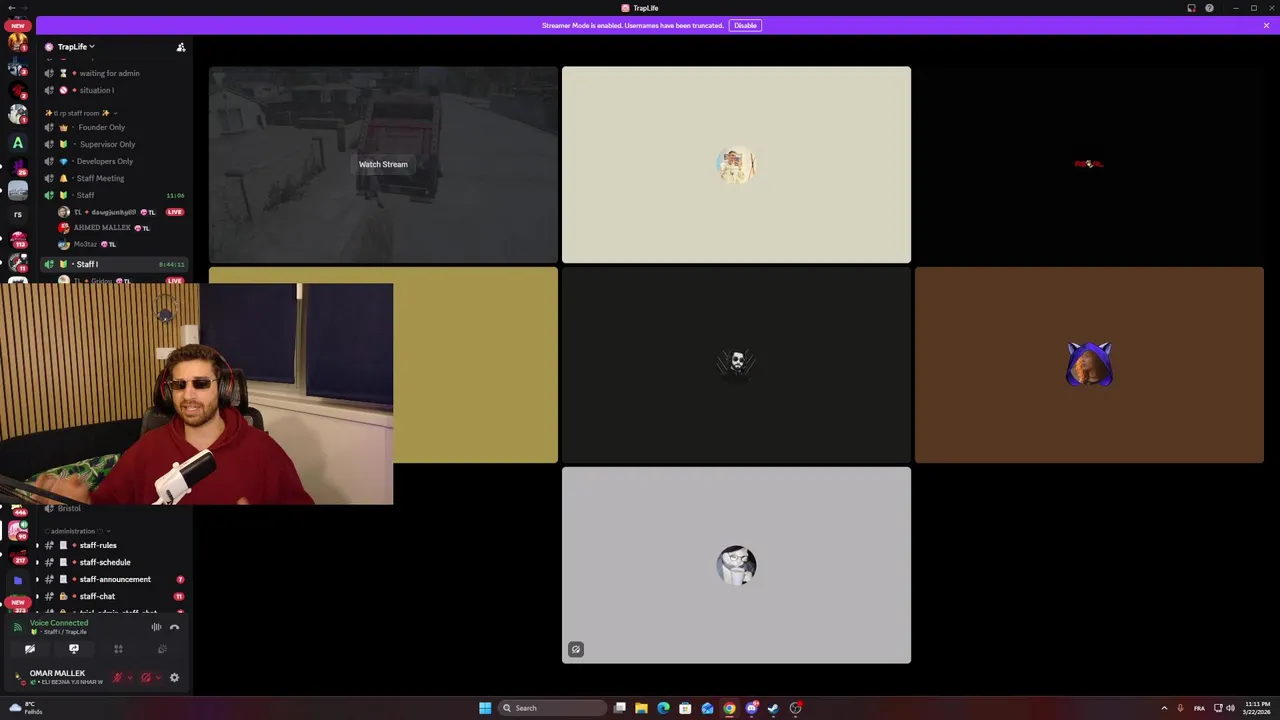1280x720 pixels.
Task: Open Discord inbox icon in title bar
Action: [1191, 8]
